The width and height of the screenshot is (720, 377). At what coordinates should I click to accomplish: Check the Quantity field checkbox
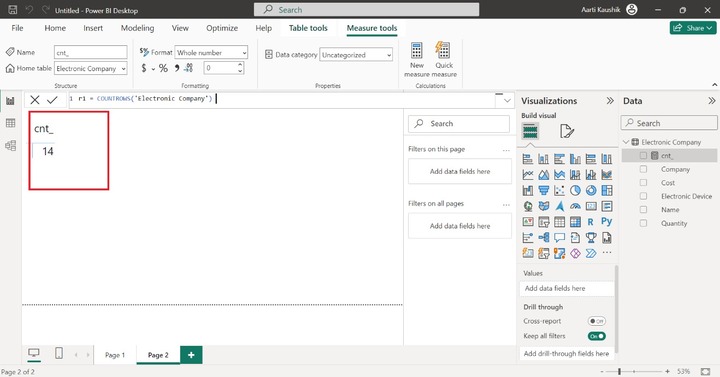[643, 223]
